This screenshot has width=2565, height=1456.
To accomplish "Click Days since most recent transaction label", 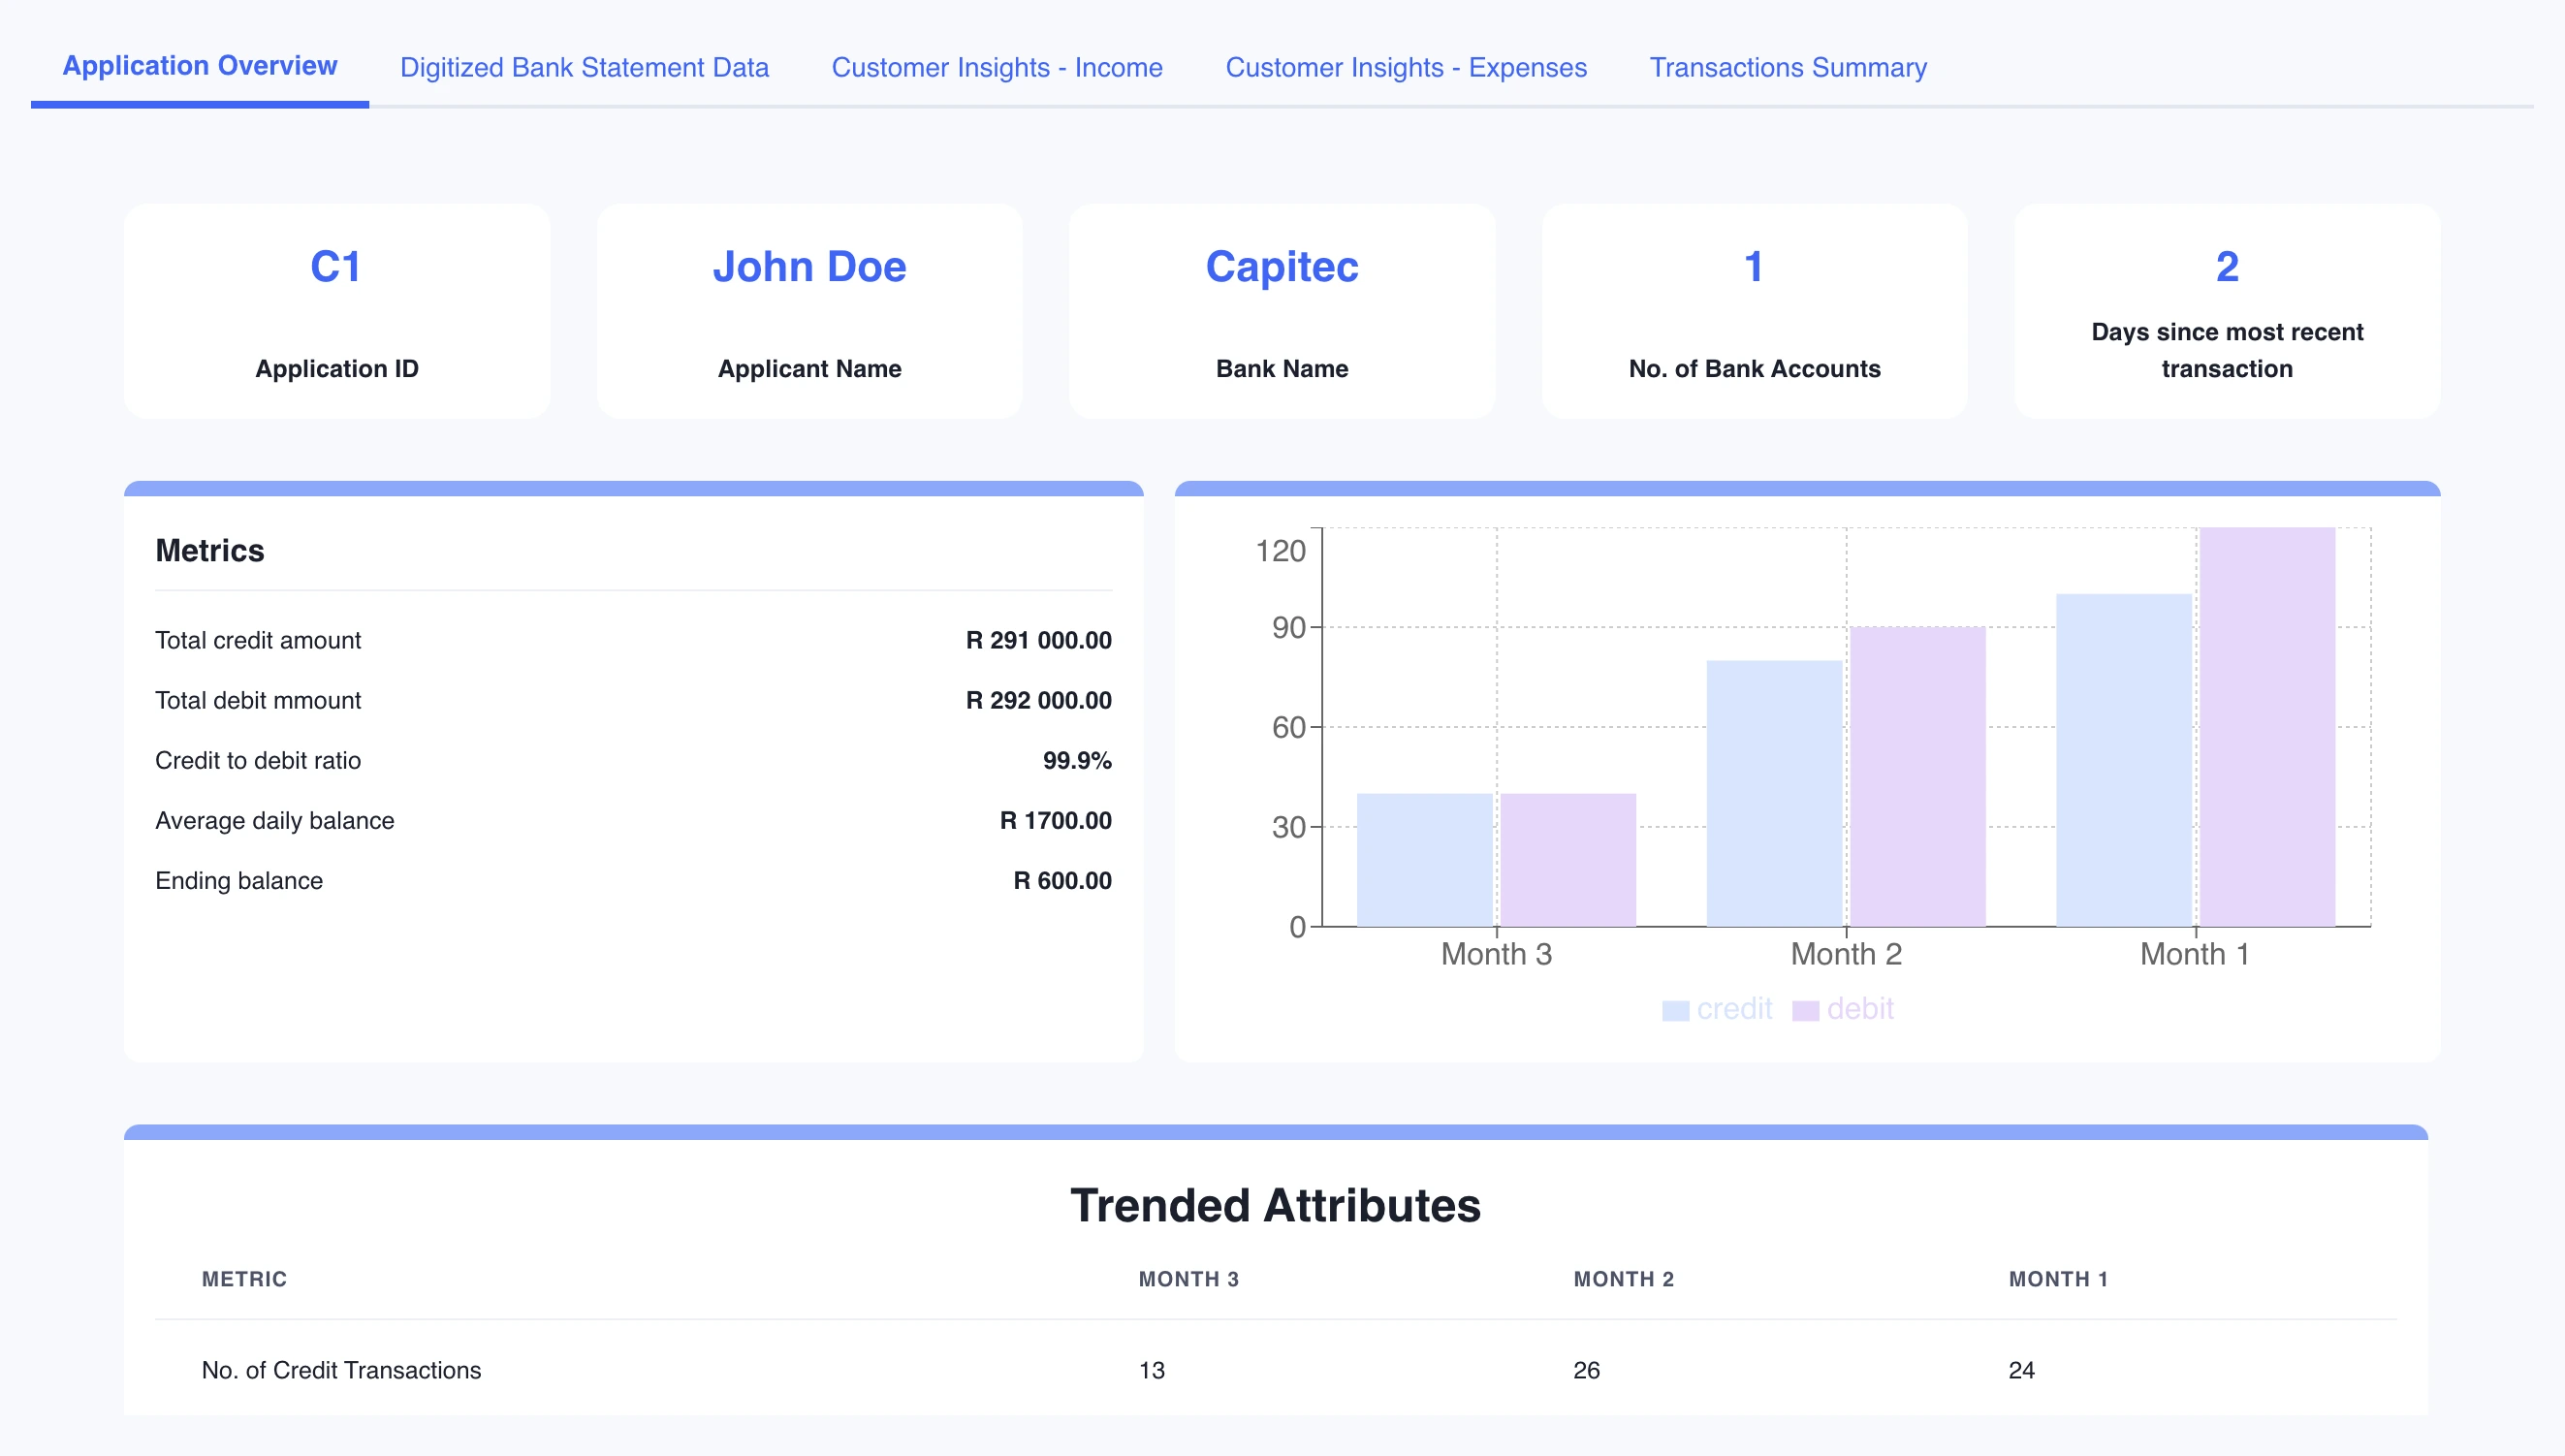I will (x=2227, y=350).
